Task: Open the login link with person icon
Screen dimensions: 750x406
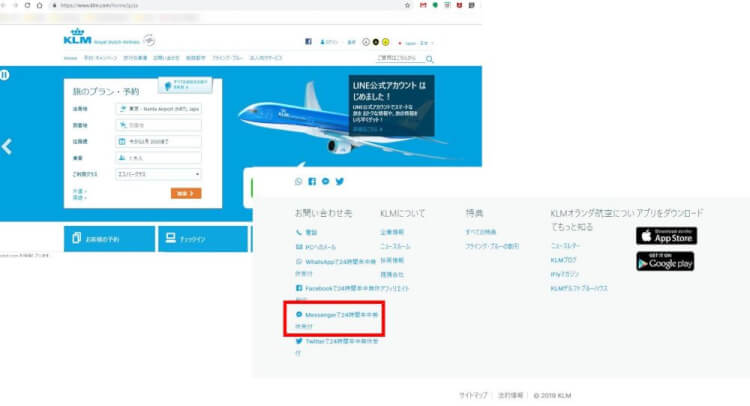Action: pyautogui.click(x=329, y=43)
